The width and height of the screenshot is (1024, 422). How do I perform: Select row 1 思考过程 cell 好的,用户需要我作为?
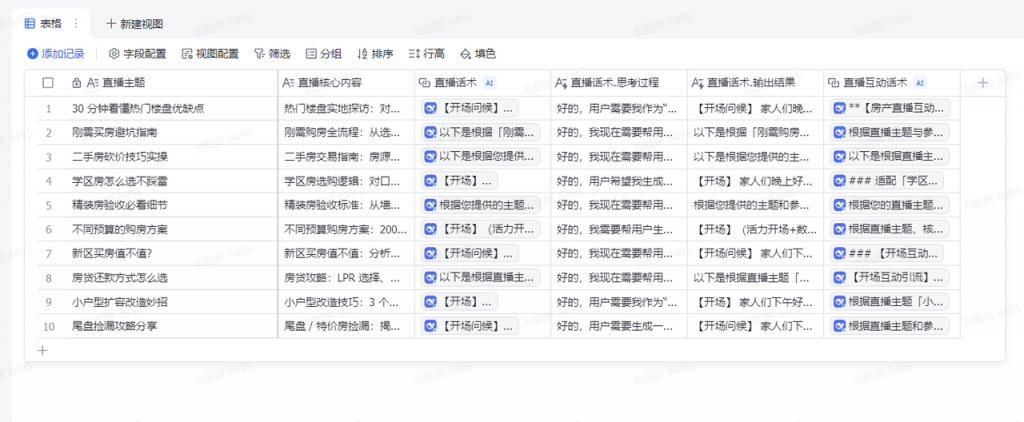click(x=618, y=108)
